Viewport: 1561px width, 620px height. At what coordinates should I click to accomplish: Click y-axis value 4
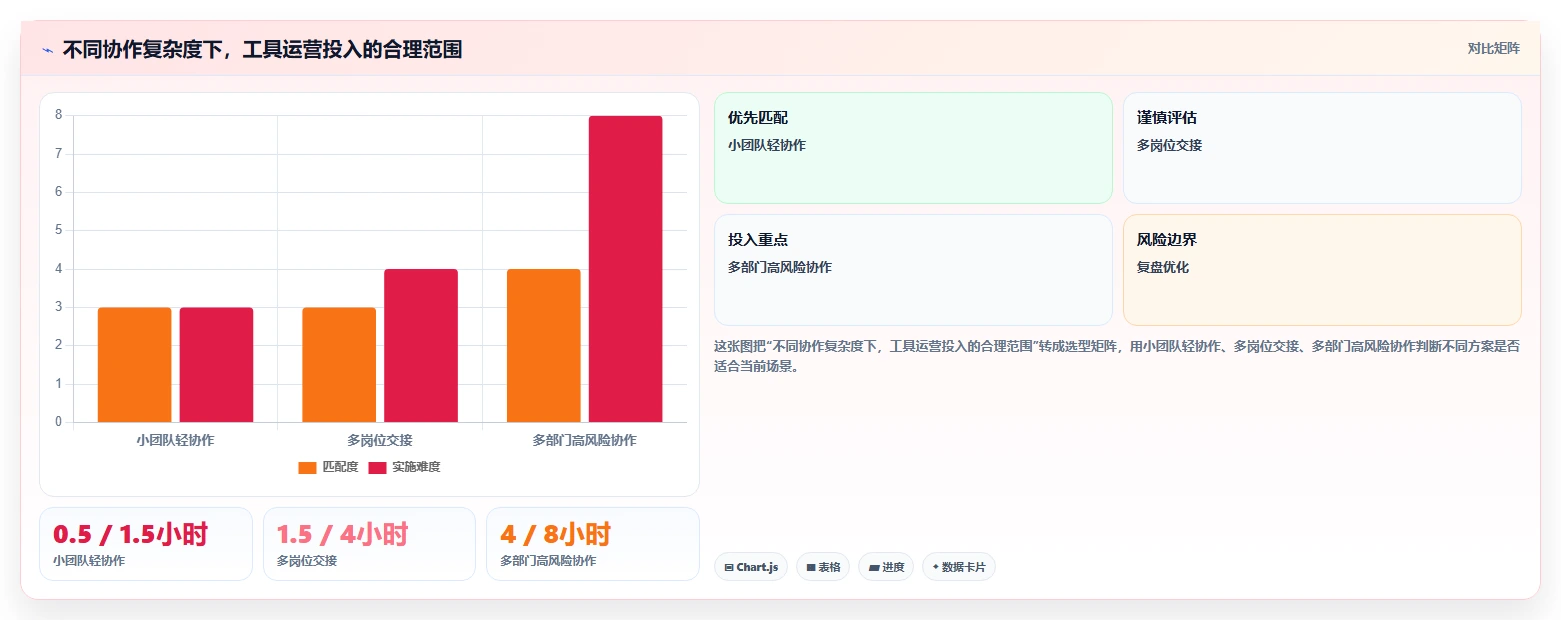[x=59, y=269]
